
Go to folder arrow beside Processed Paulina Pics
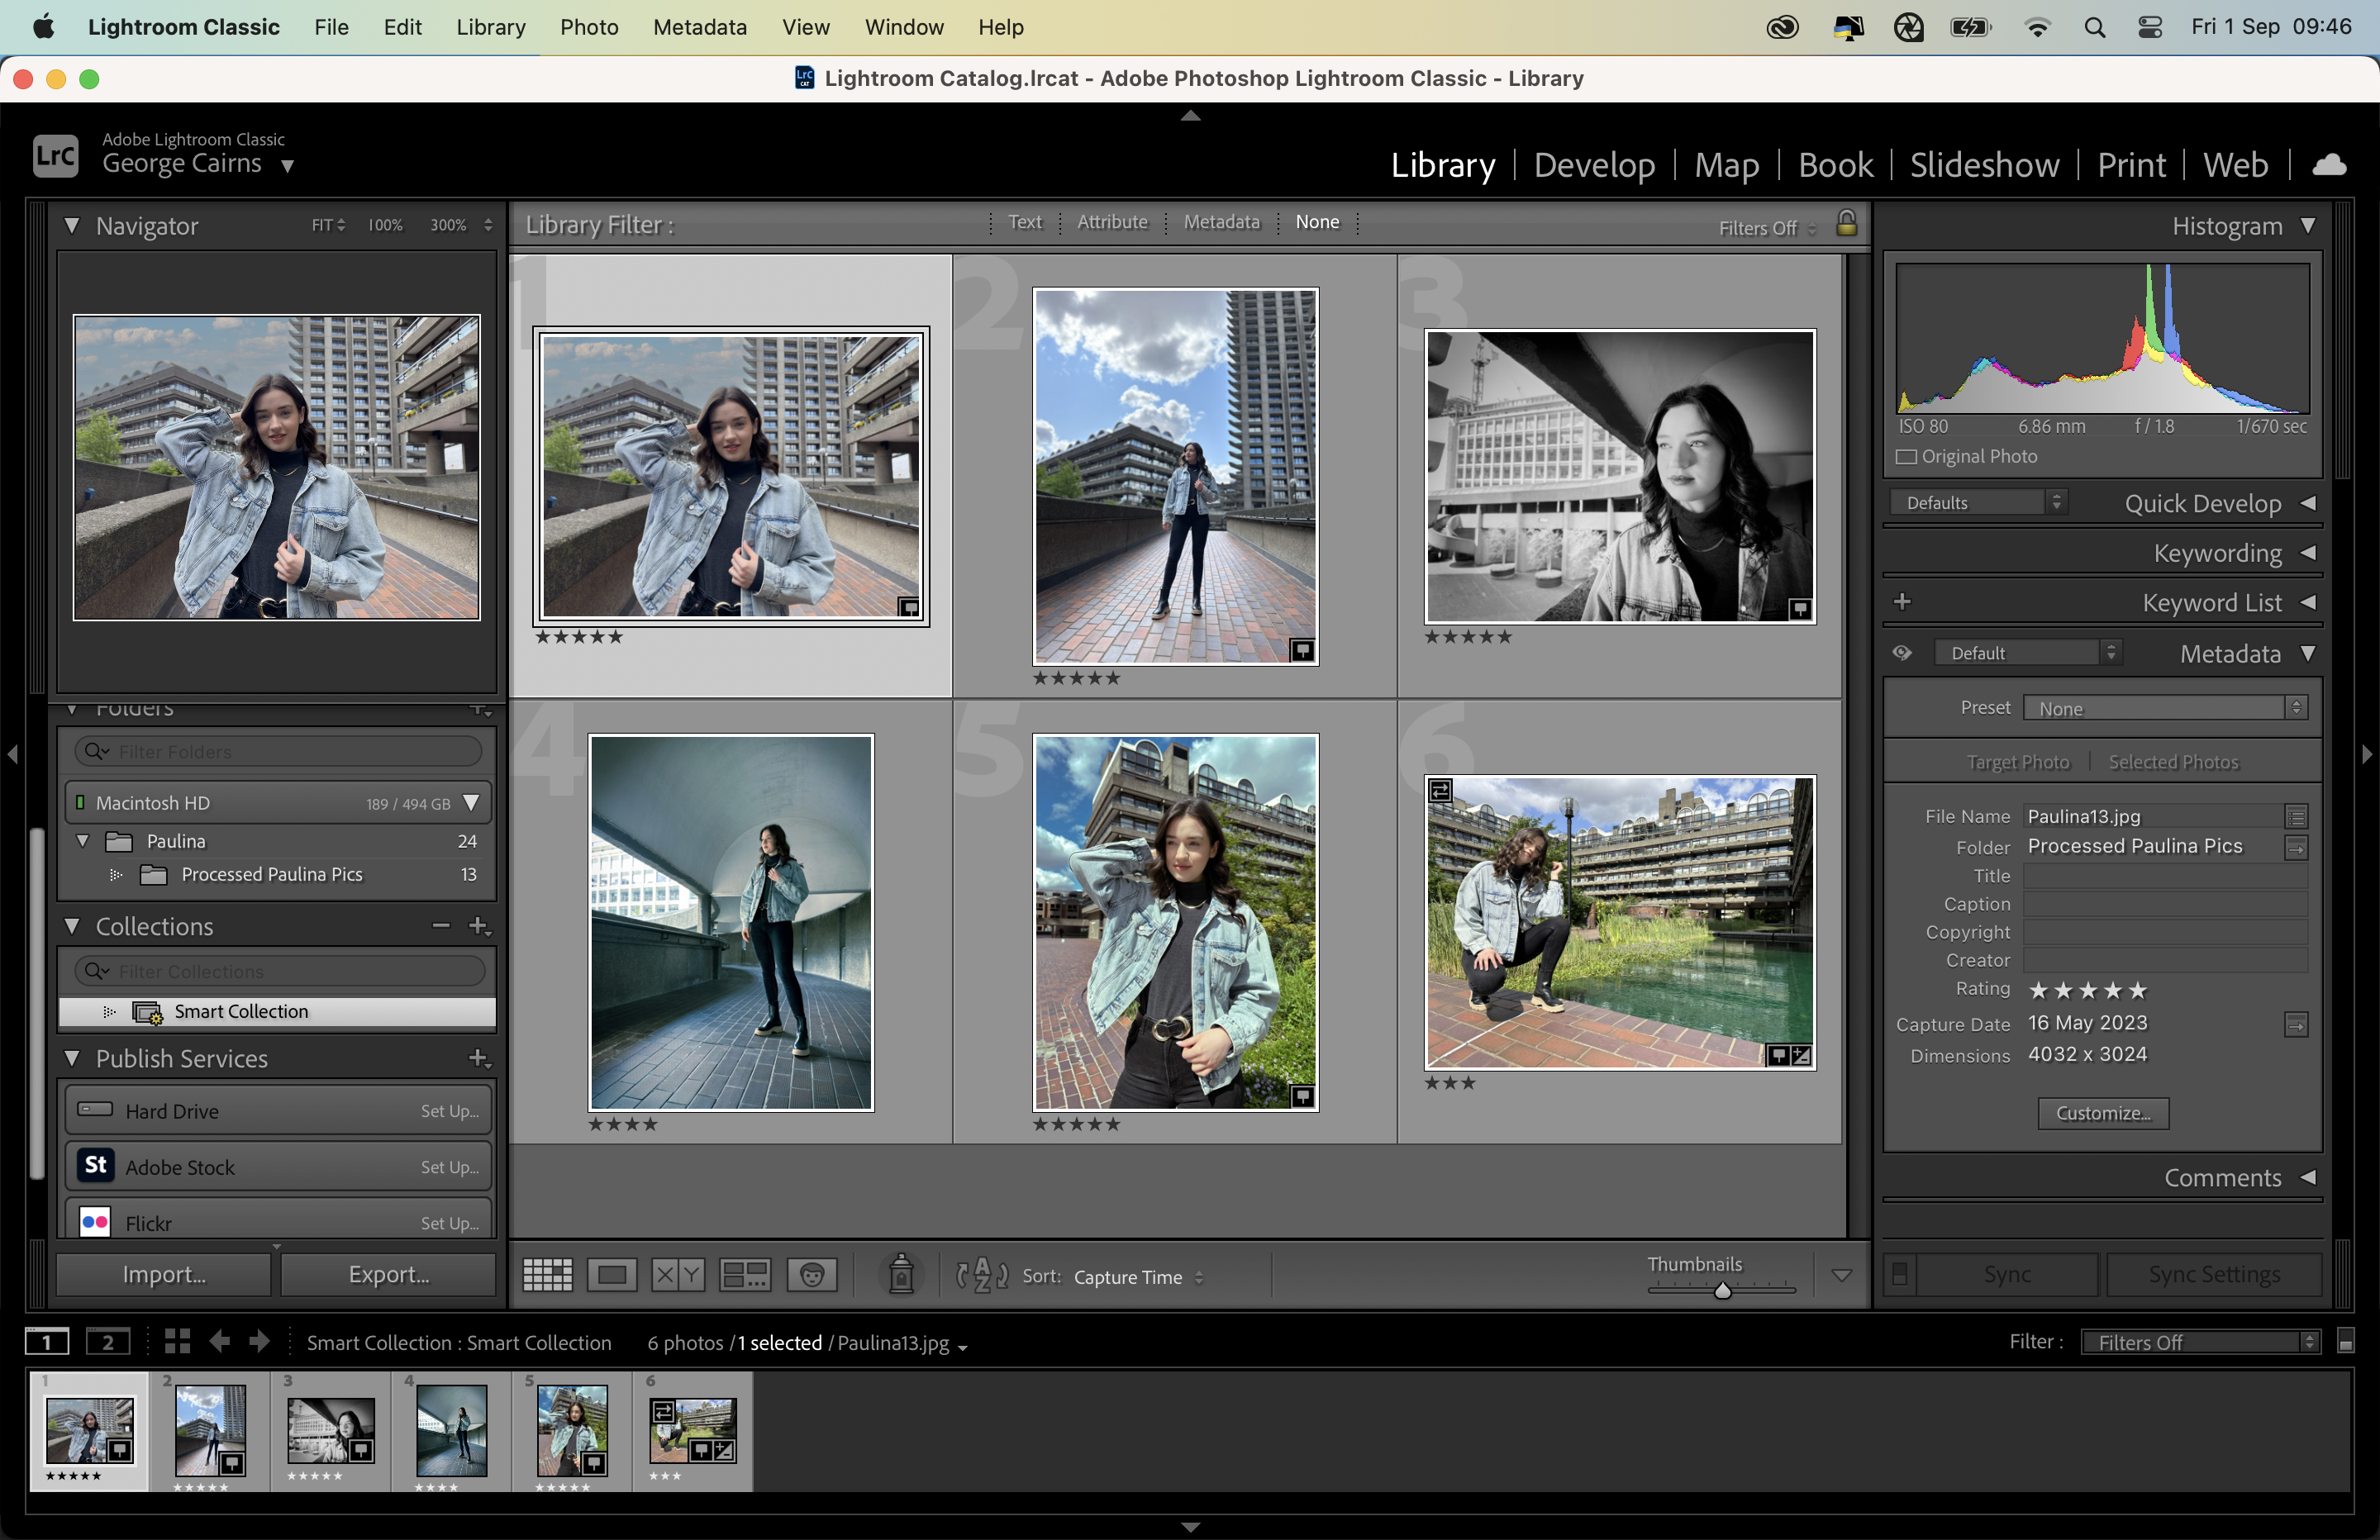point(2296,848)
